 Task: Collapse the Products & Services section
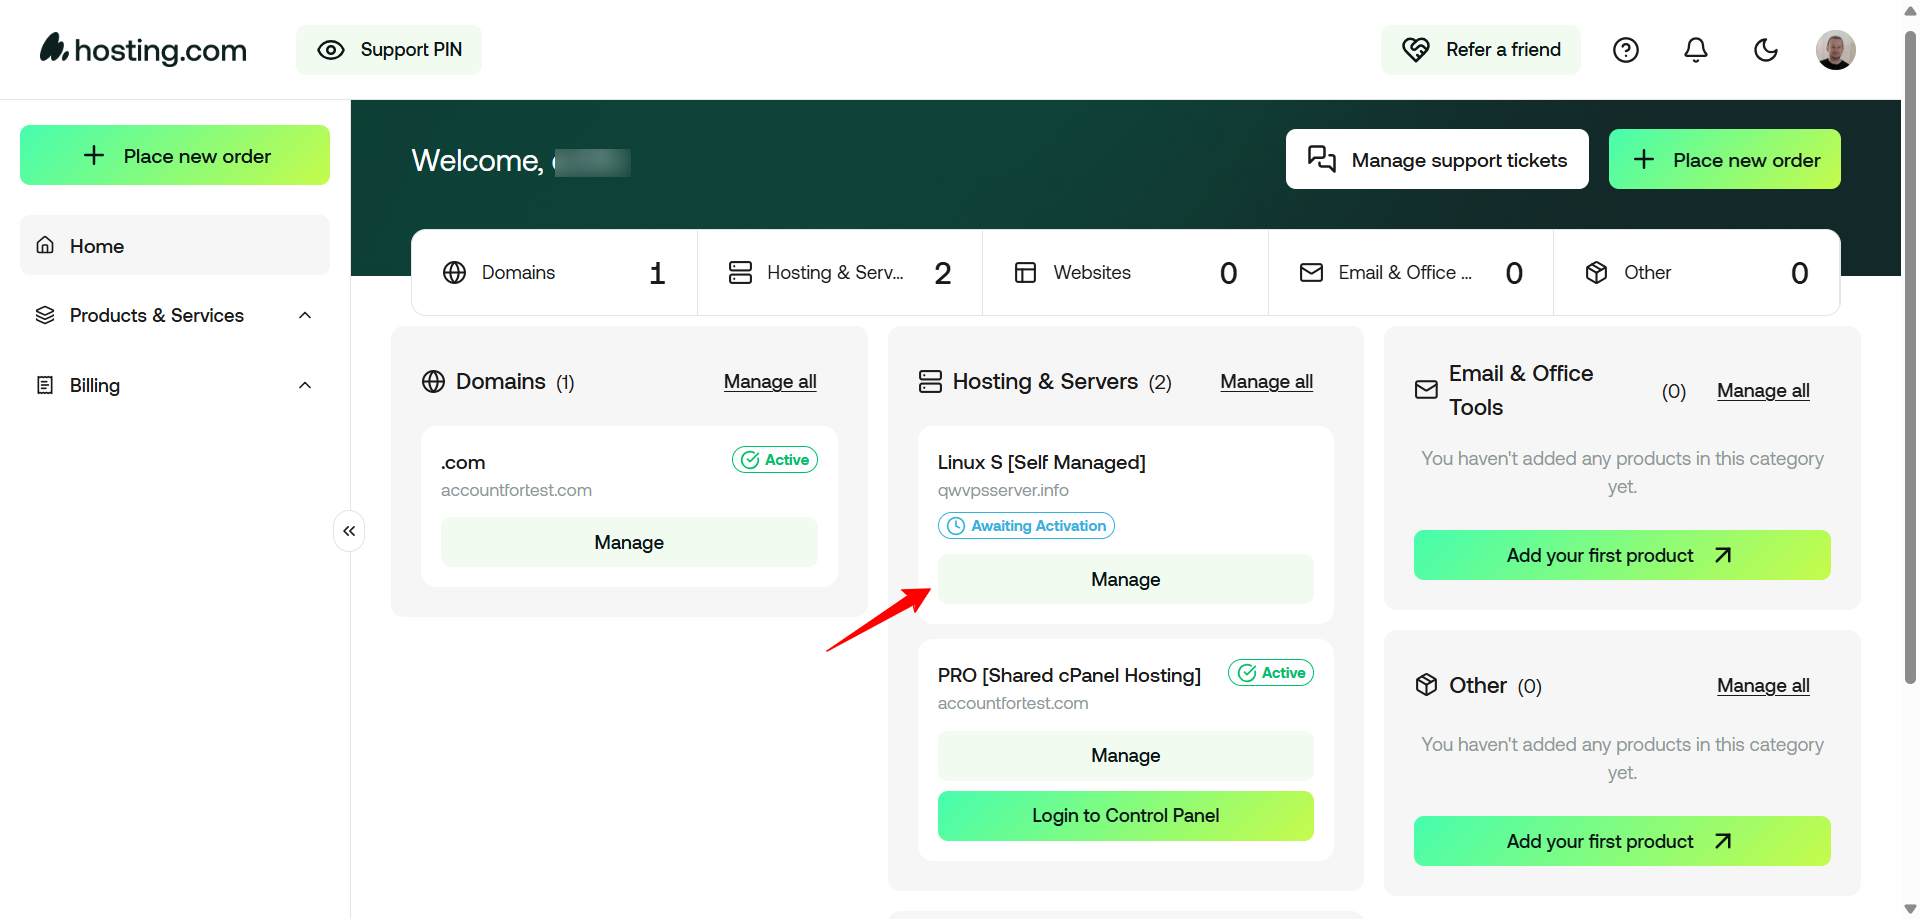[x=305, y=315]
